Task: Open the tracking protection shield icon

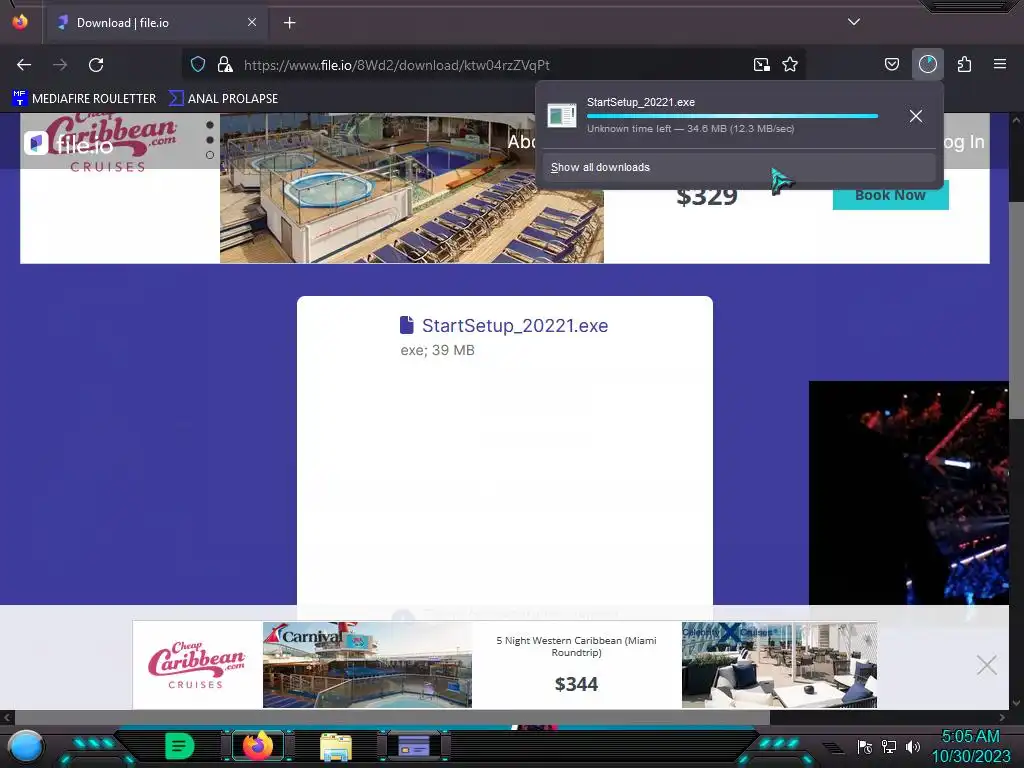Action: coord(198,64)
